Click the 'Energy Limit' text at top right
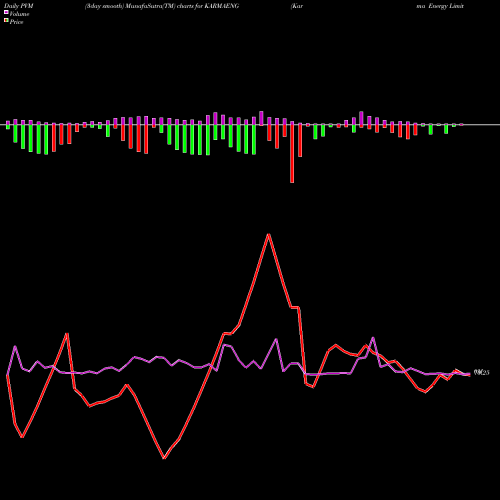Image resolution: width=500 pixels, height=500 pixels. tap(446, 6)
